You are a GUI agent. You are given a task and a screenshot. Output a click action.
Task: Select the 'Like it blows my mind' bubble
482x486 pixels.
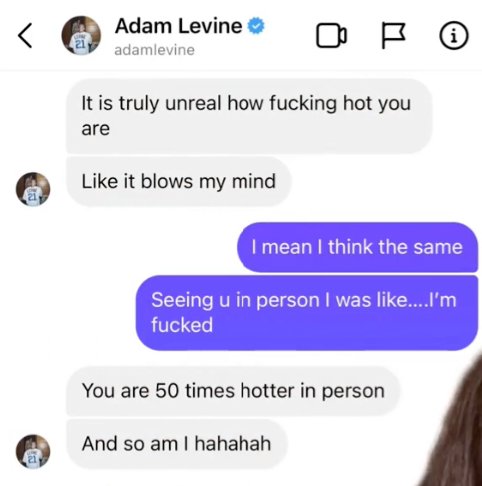click(x=179, y=182)
